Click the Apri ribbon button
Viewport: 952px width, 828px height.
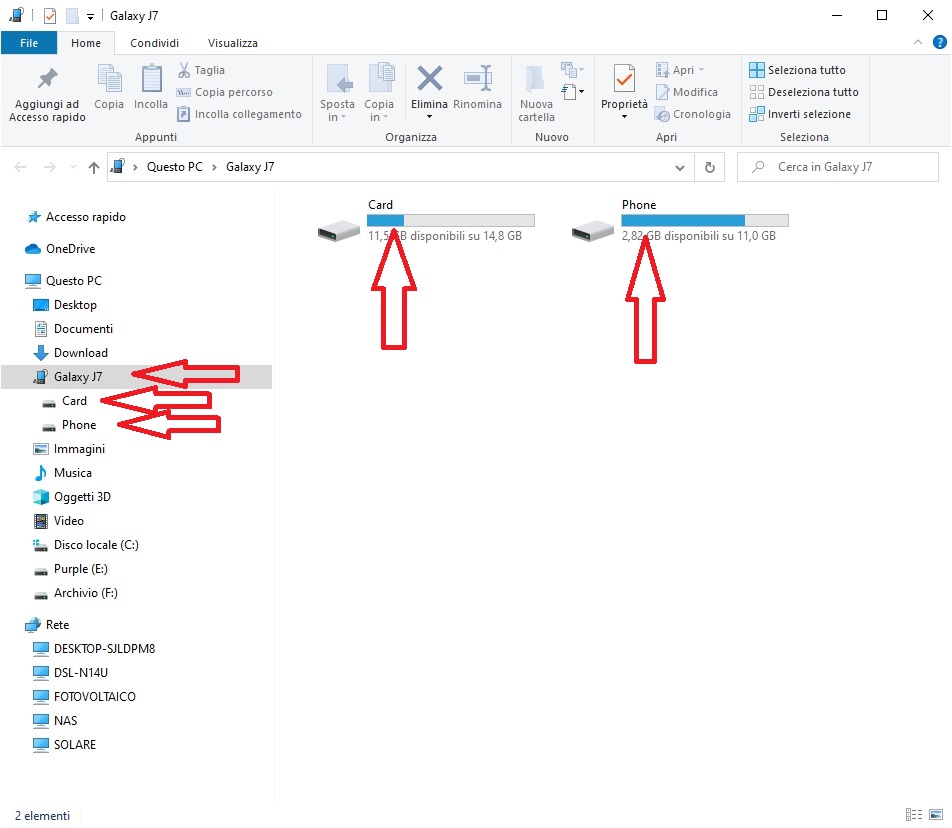point(680,70)
